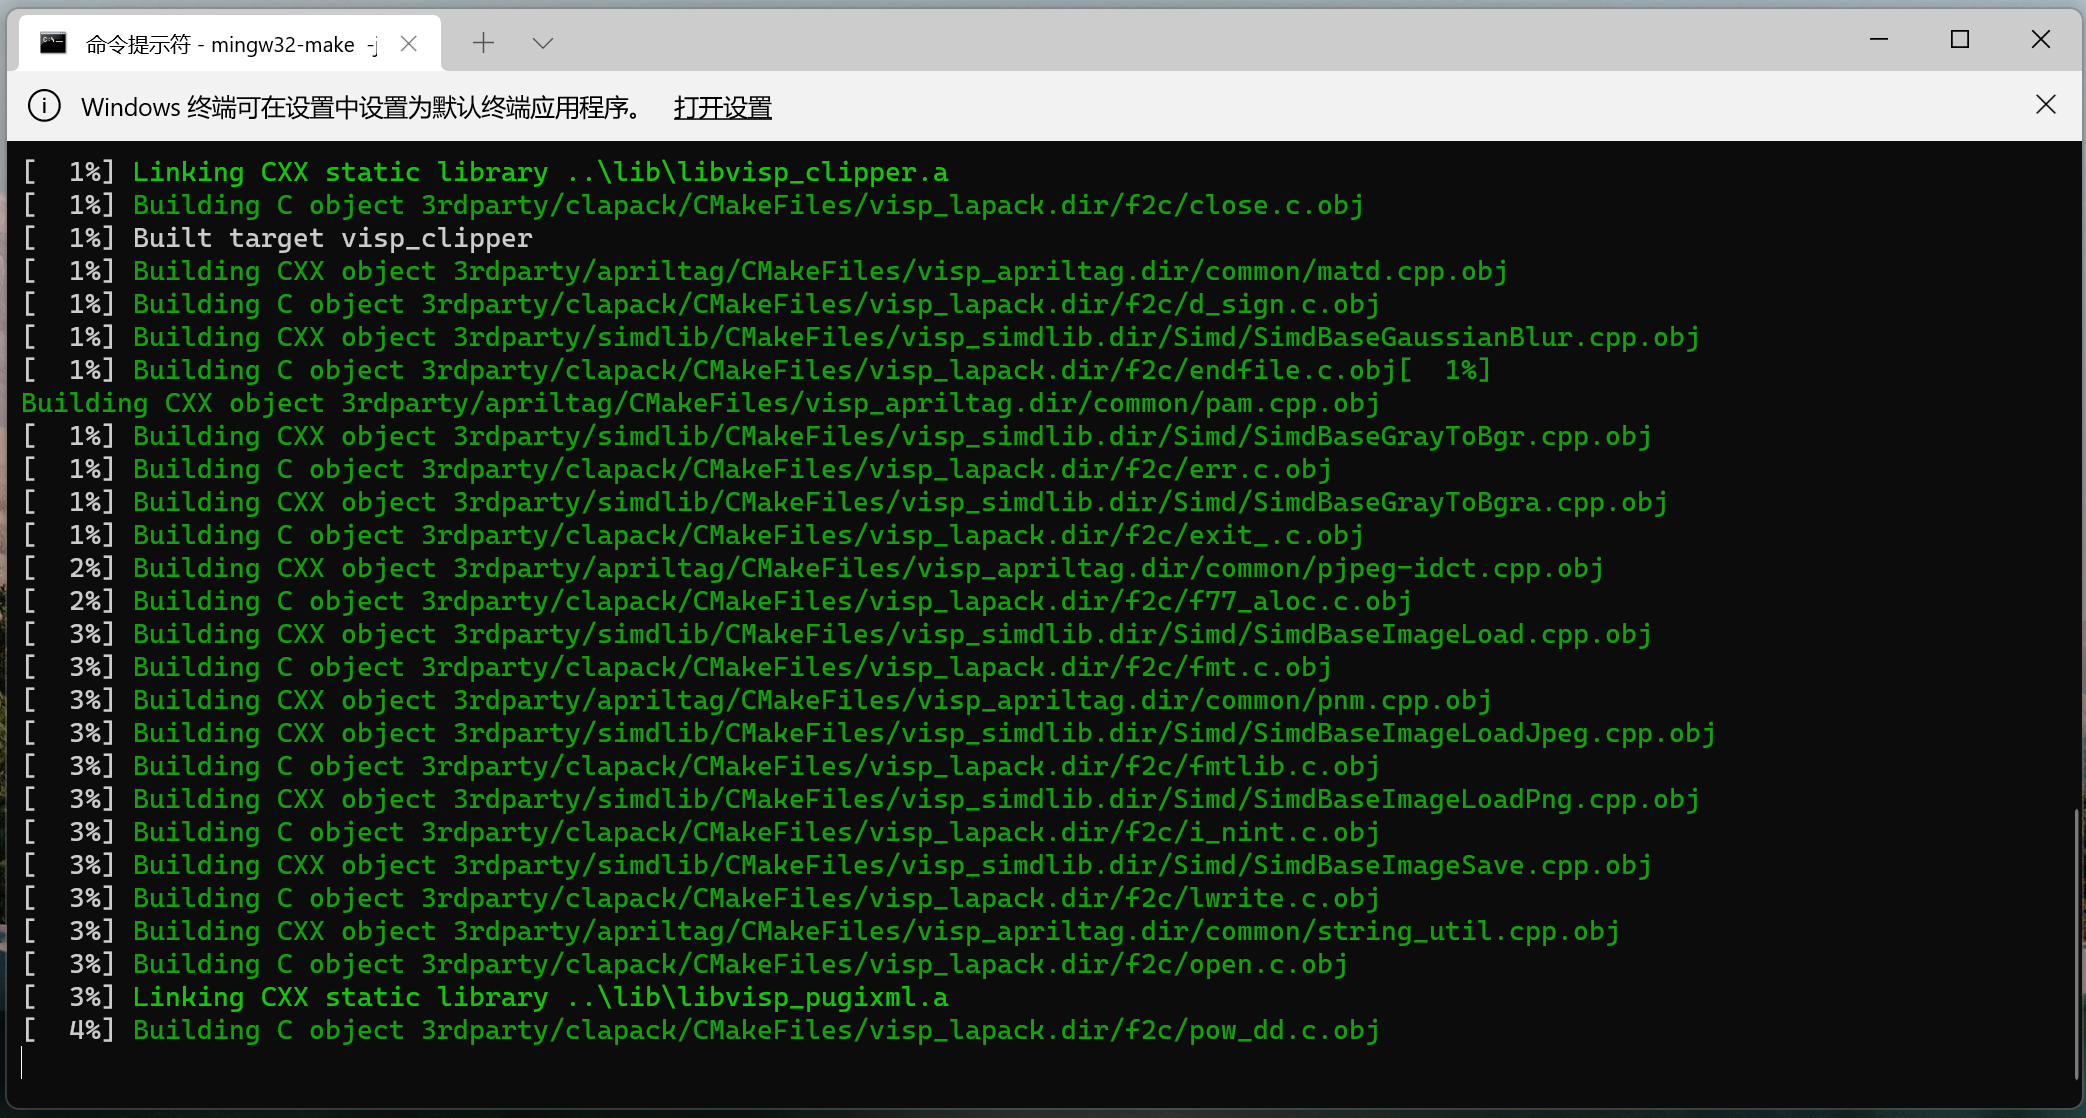The width and height of the screenshot is (2086, 1118).
Task: Click the line building pjpeg-idct.cpp.obj
Action: click(813, 568)
